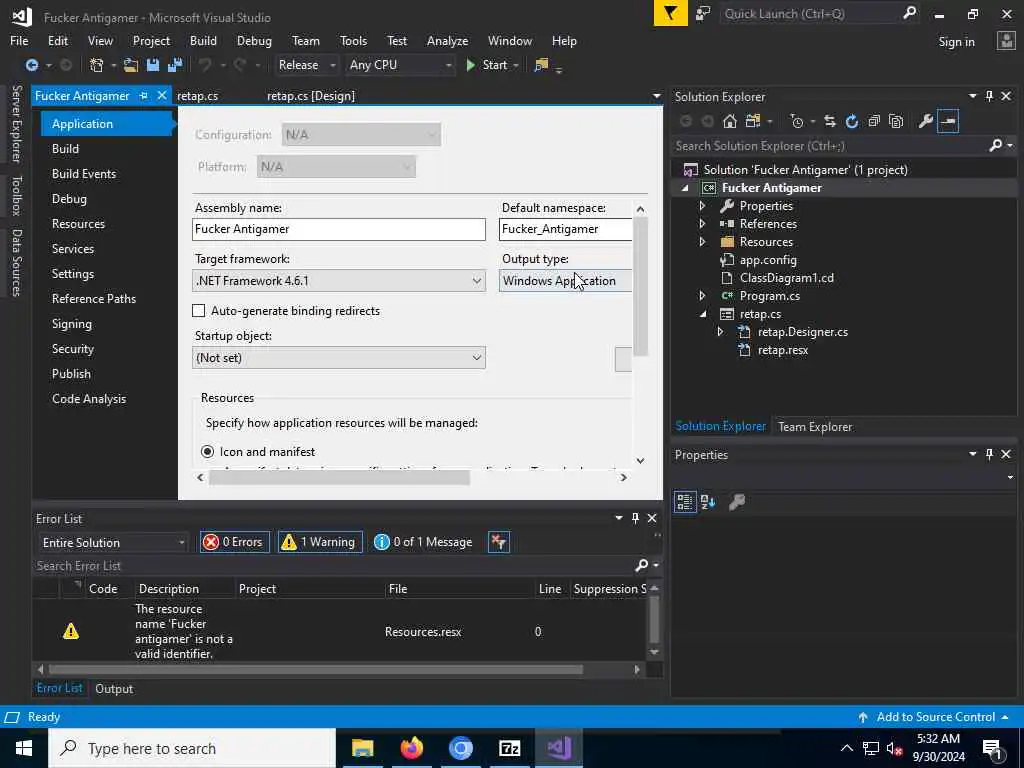This screenshot has height=768, width=1024.
Task: Collapse the retap.cs node
Action: (703, 314)
